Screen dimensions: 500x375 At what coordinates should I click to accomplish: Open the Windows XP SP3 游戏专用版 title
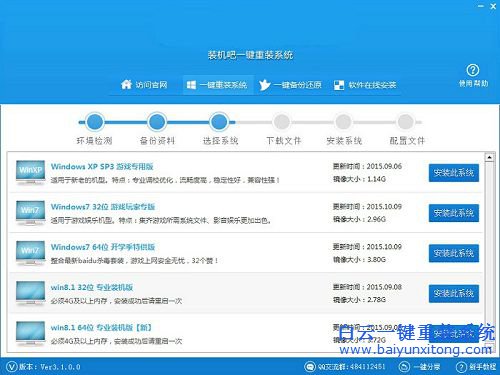[x=102, y=166]
